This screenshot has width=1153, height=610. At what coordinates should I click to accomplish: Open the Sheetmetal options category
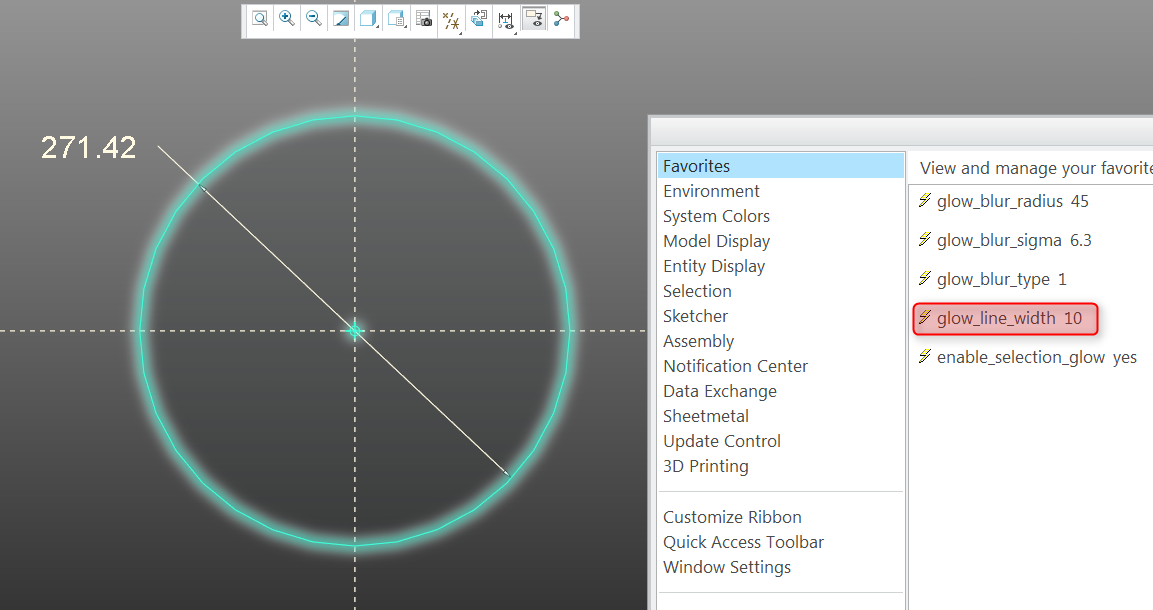pos(706,416)
